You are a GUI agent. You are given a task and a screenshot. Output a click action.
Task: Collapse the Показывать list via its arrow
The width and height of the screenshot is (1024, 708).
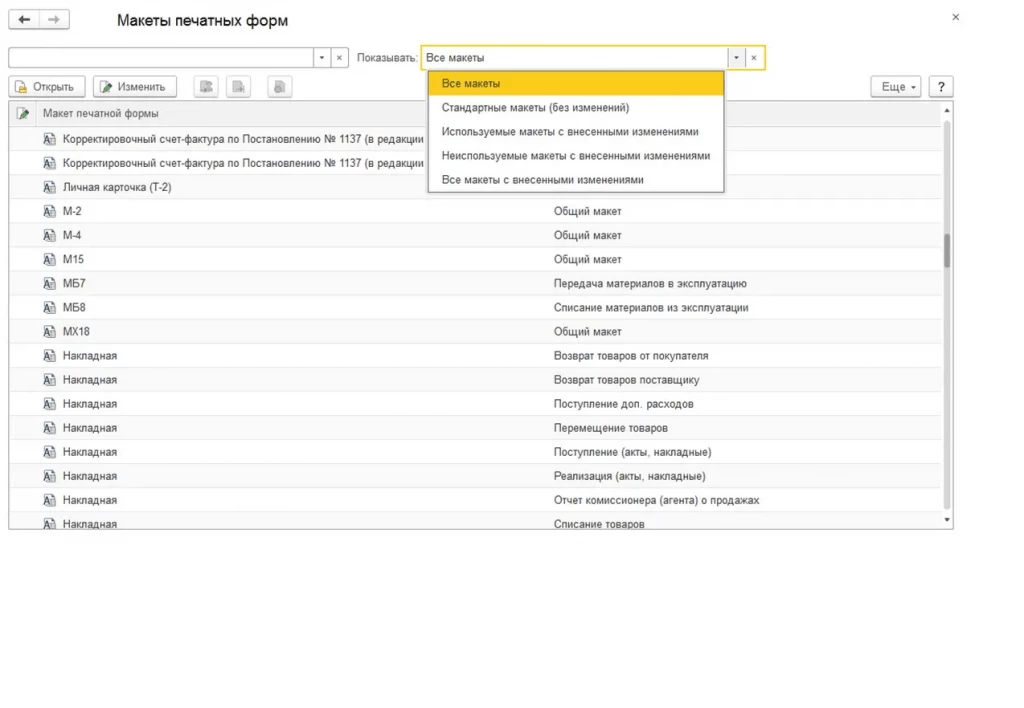point(736,57)
